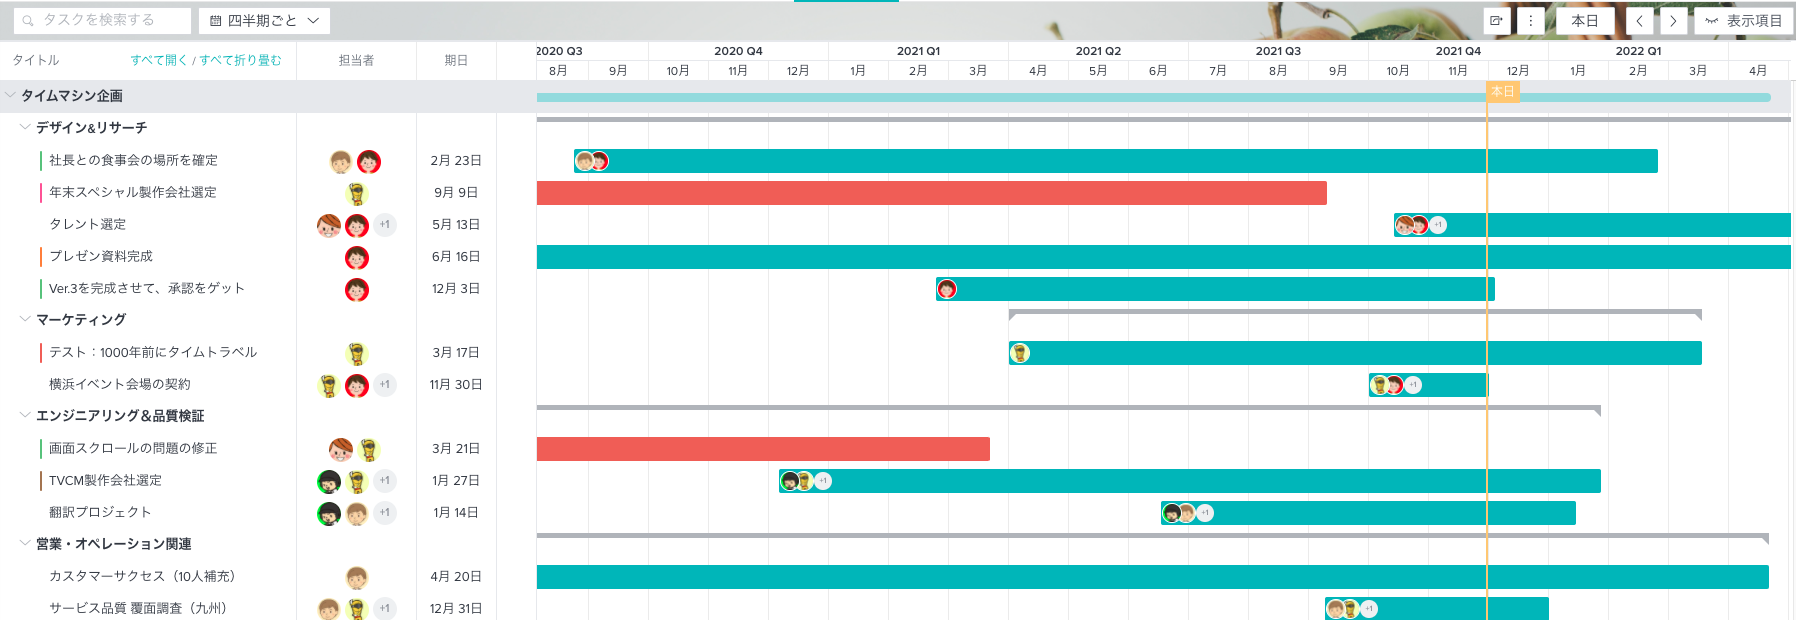Viewport: 1796px width, 620px height.
Task: Click avatar on テスト：1000年前 gantt bar
Action: pyautogui.click(x=1020, y=353)
